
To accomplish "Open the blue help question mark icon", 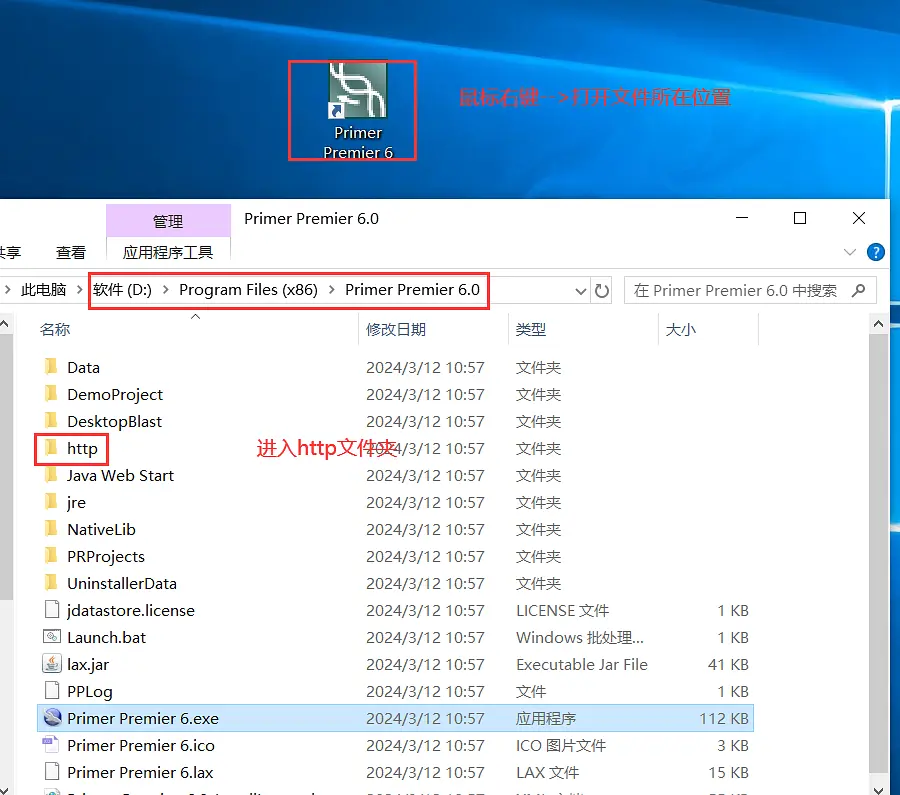I will coord(876,252).
